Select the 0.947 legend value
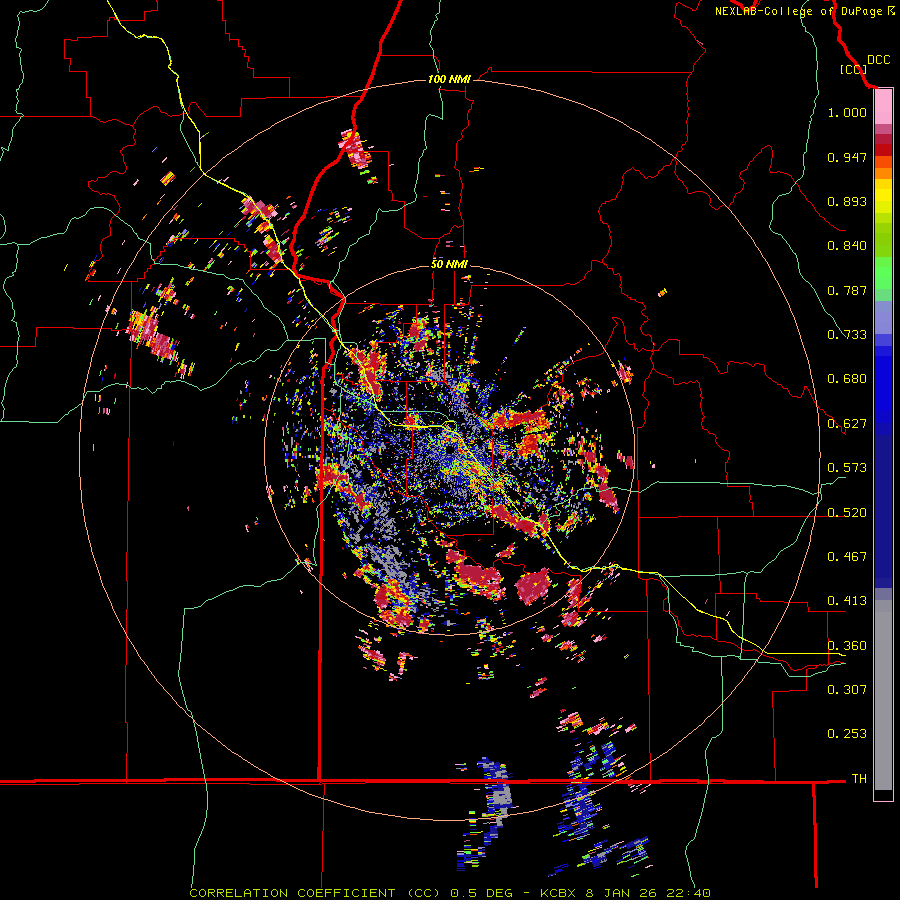 pyautogui.click(x=847, y=157)
